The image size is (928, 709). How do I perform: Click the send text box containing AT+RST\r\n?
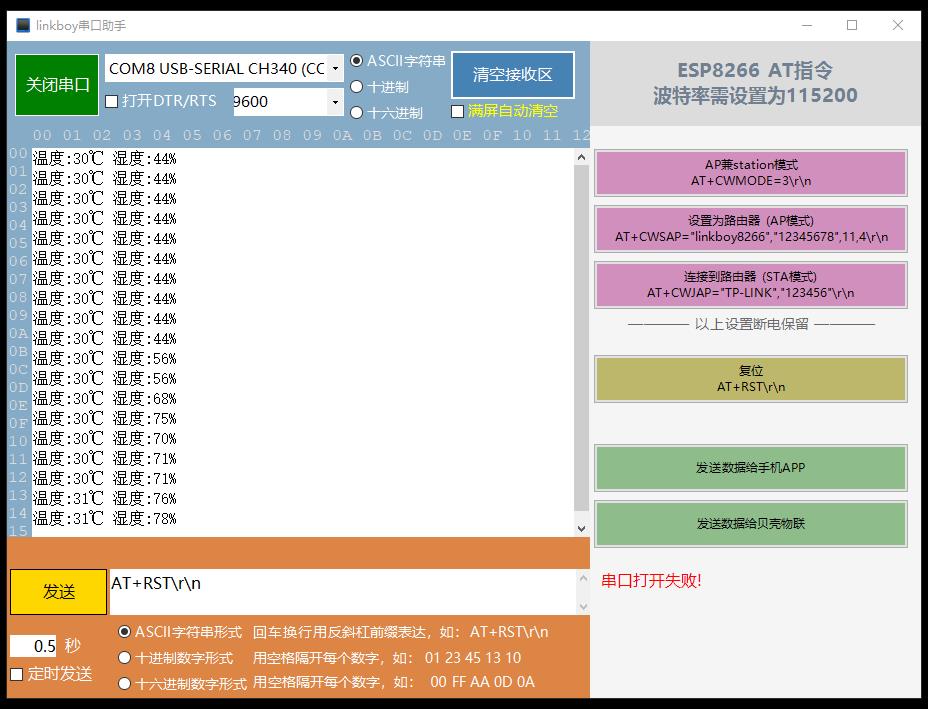click(x=342, y=592)
